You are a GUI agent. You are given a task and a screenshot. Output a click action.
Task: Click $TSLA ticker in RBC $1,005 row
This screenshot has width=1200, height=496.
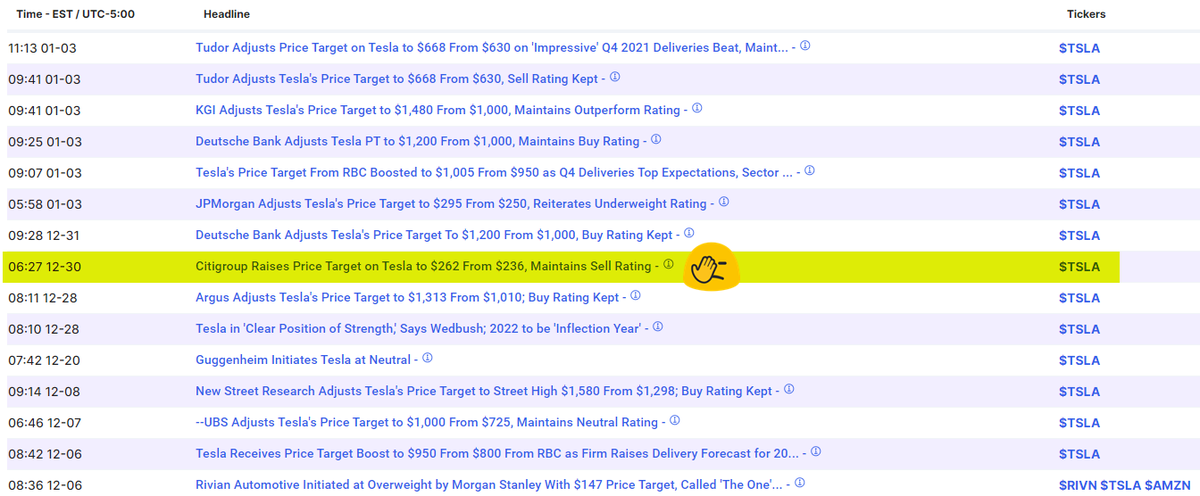[1079, 173]
